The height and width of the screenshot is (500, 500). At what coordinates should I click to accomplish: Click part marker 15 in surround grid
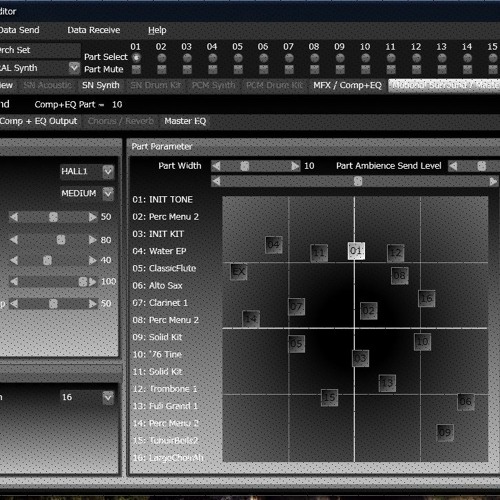click(x=329, y=397)
